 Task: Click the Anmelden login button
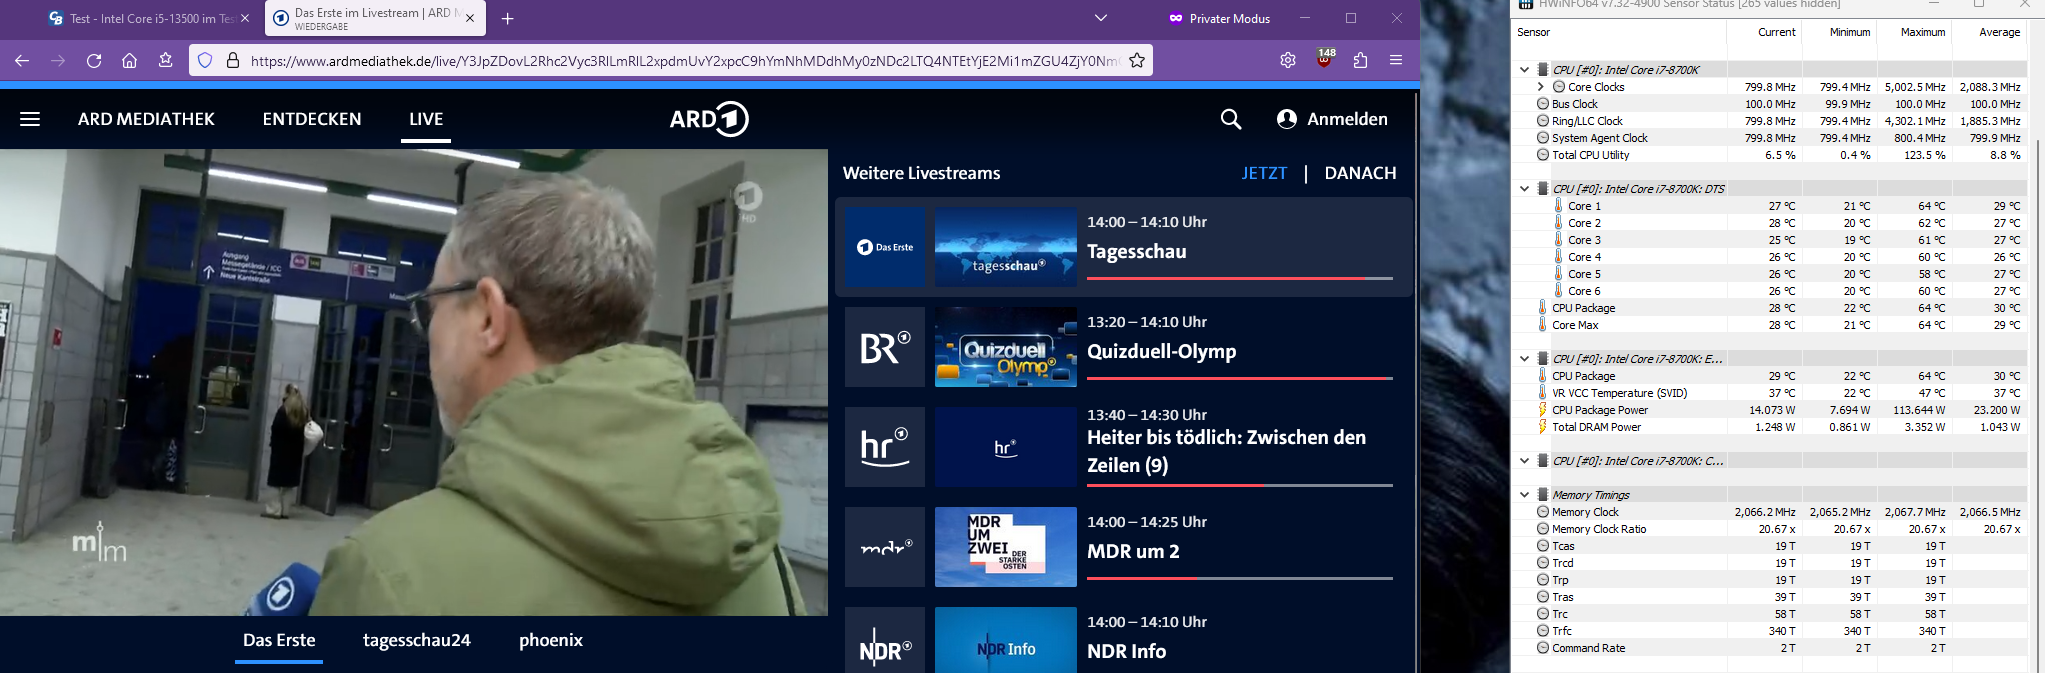pos(1332,119)
